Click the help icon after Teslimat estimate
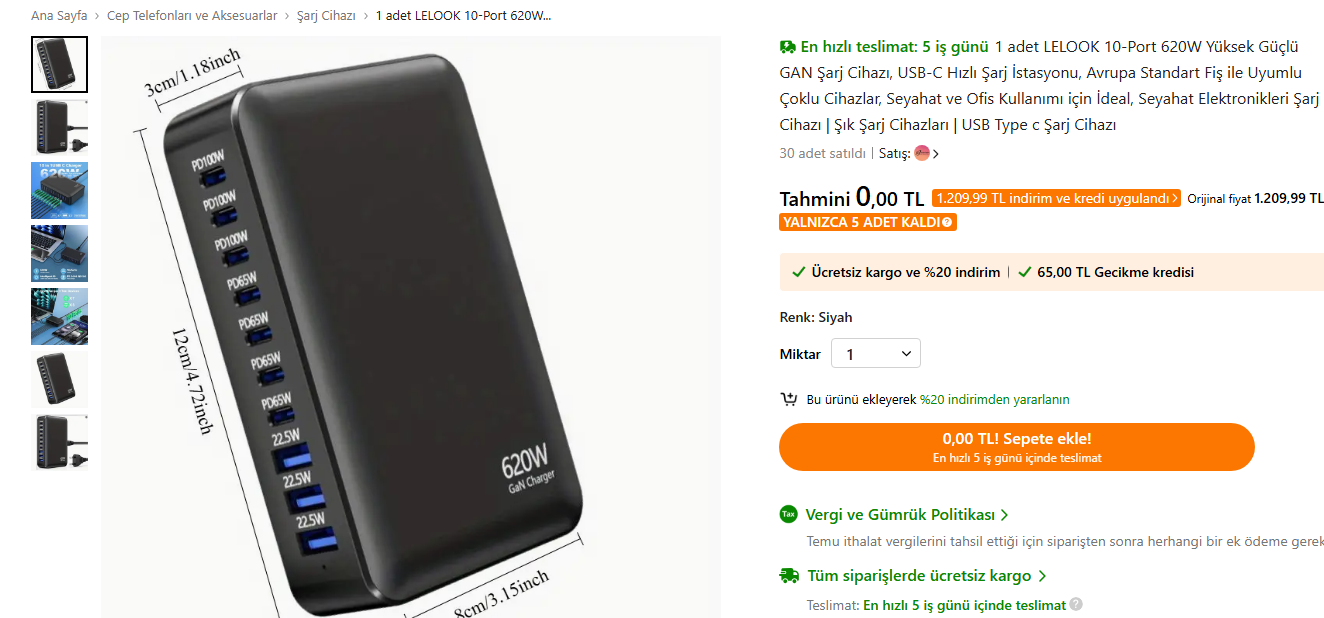 point(1076,605)
